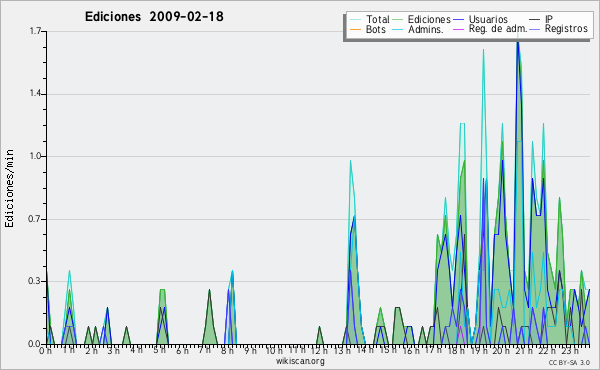Click the x-axis label '8 h'
Screen dimensions: 600x370
[227, 351]
